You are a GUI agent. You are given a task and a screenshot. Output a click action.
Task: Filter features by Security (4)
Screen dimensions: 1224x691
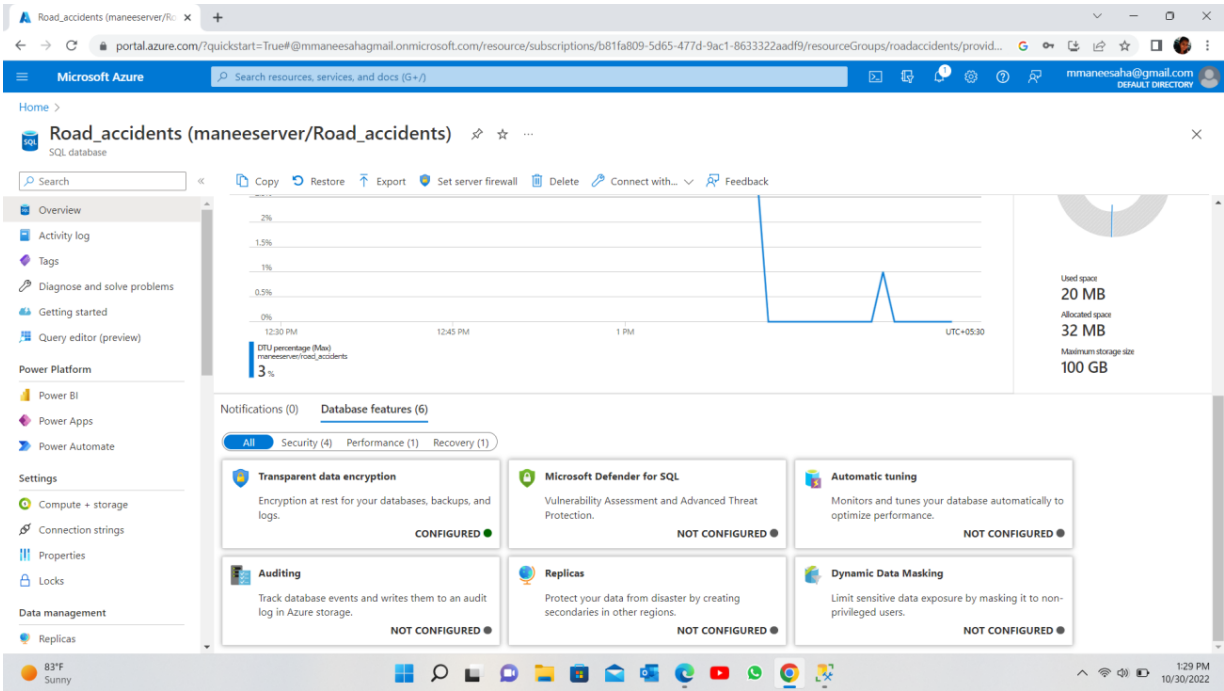(306, 442)
